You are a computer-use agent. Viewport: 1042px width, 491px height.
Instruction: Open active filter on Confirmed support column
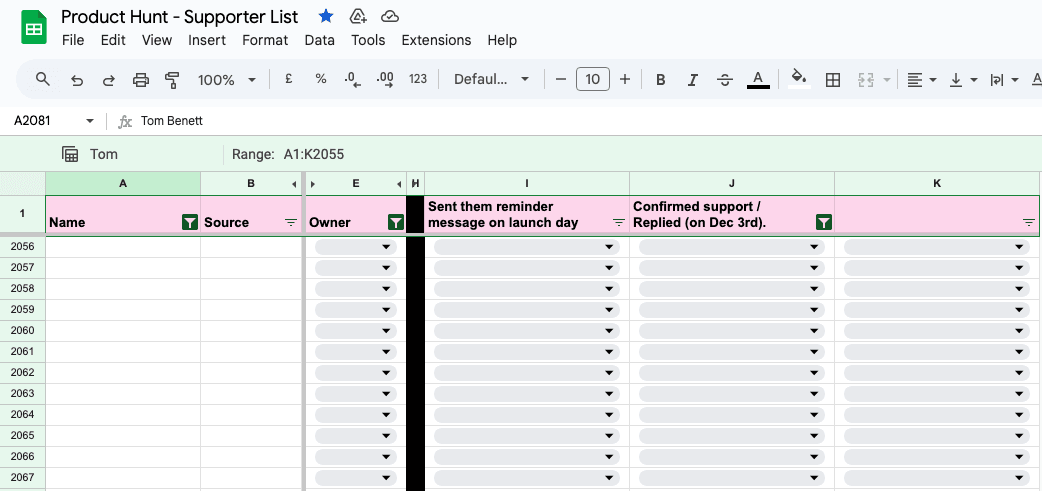823,223
